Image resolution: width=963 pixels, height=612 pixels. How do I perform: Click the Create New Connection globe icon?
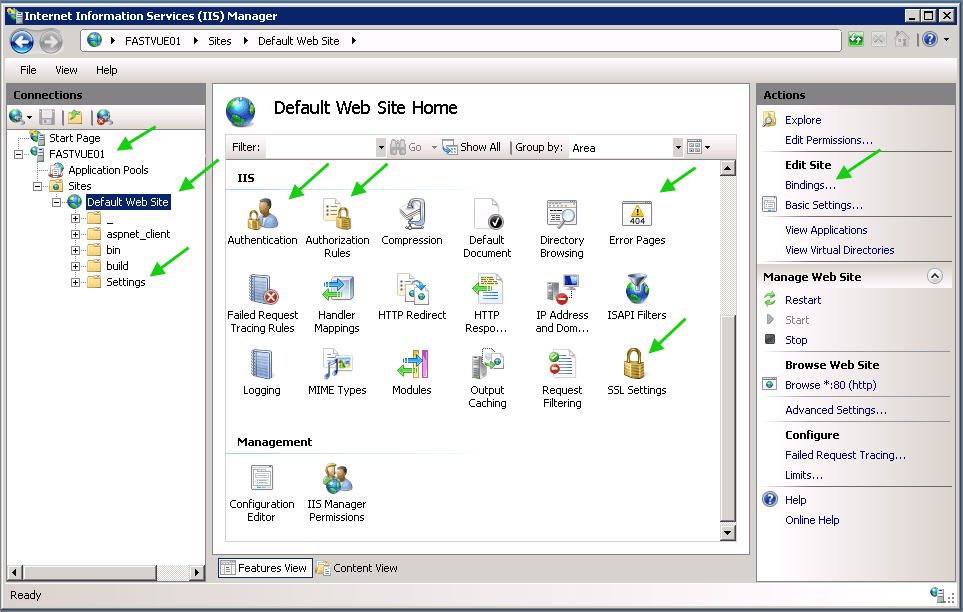pos(17,117)
